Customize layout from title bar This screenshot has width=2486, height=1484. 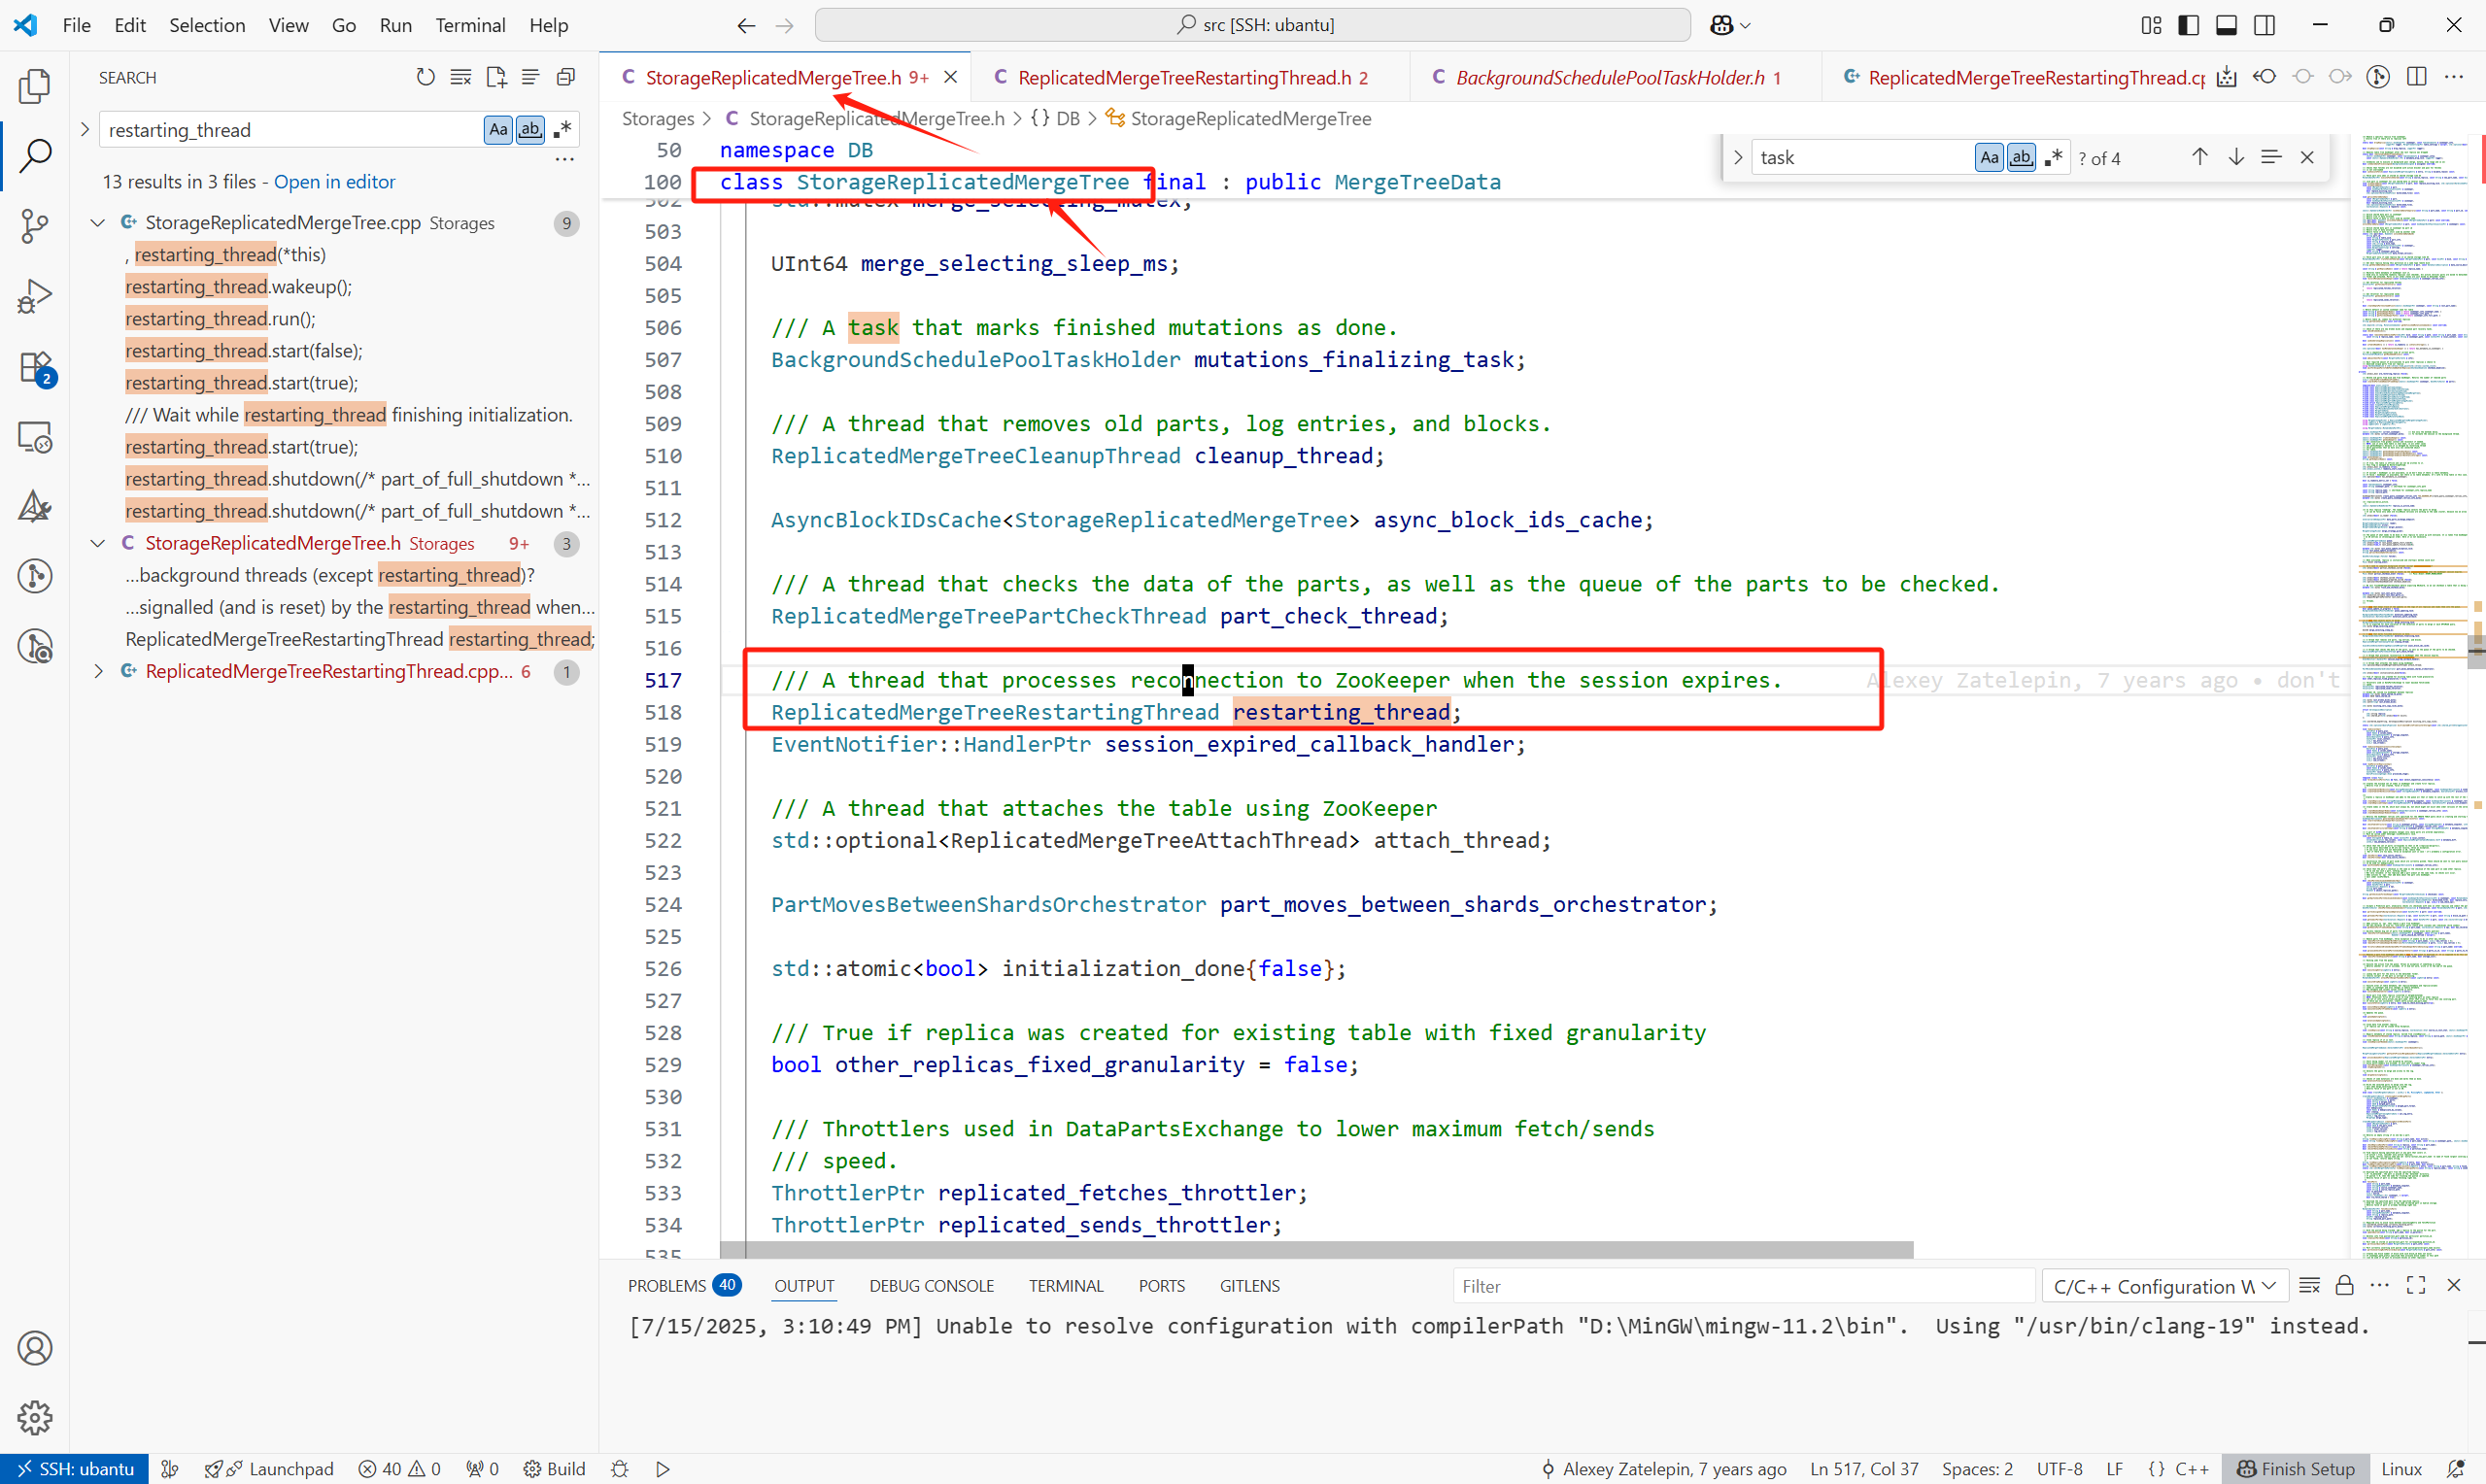coord(2151,25)
